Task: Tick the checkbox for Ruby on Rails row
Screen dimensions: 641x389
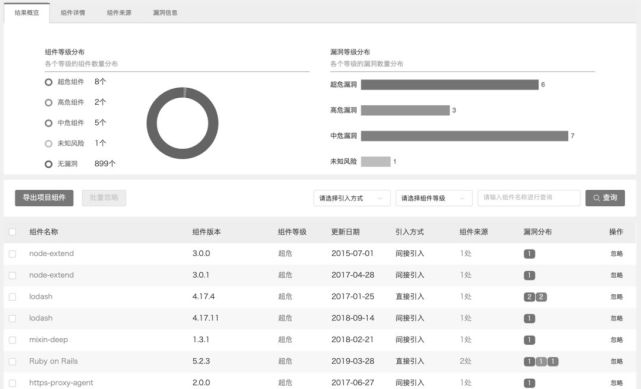Action: pyautogui.click(x=12, y=361)
